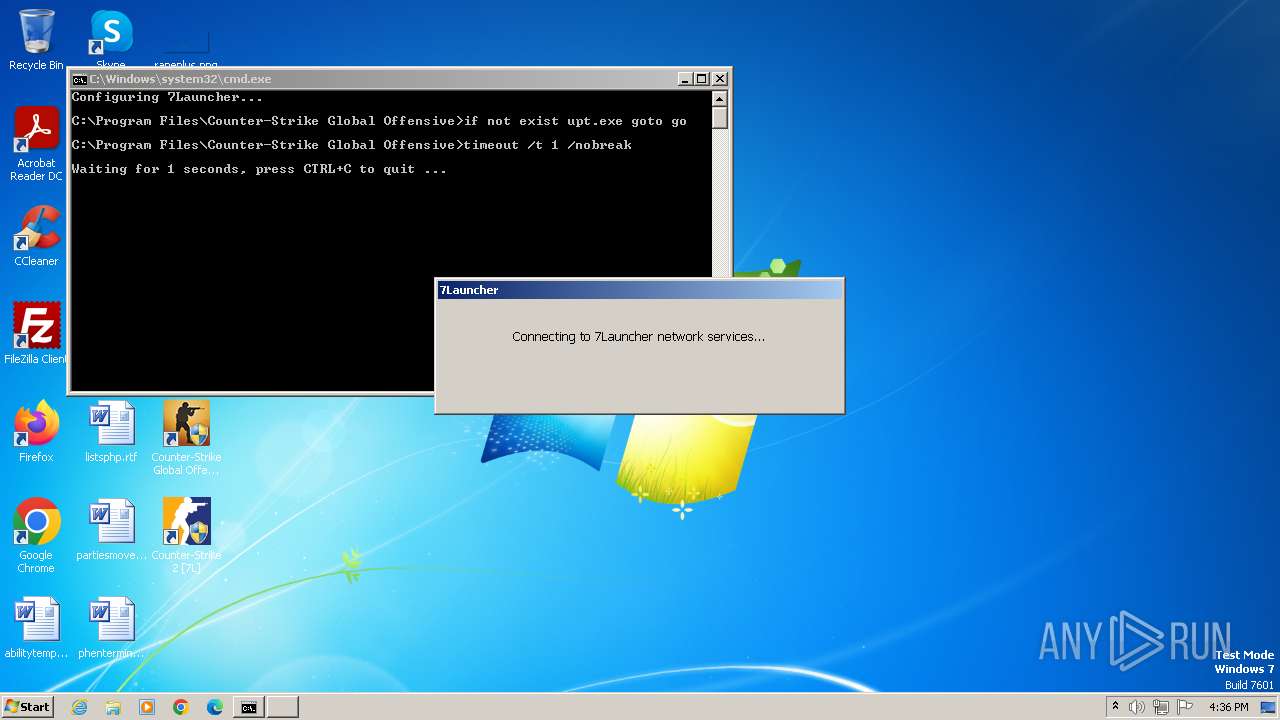This screenshot has height=720, width=1280.
Task: Open Google Chrome desktop shortcut
Action: click(36, 536)
